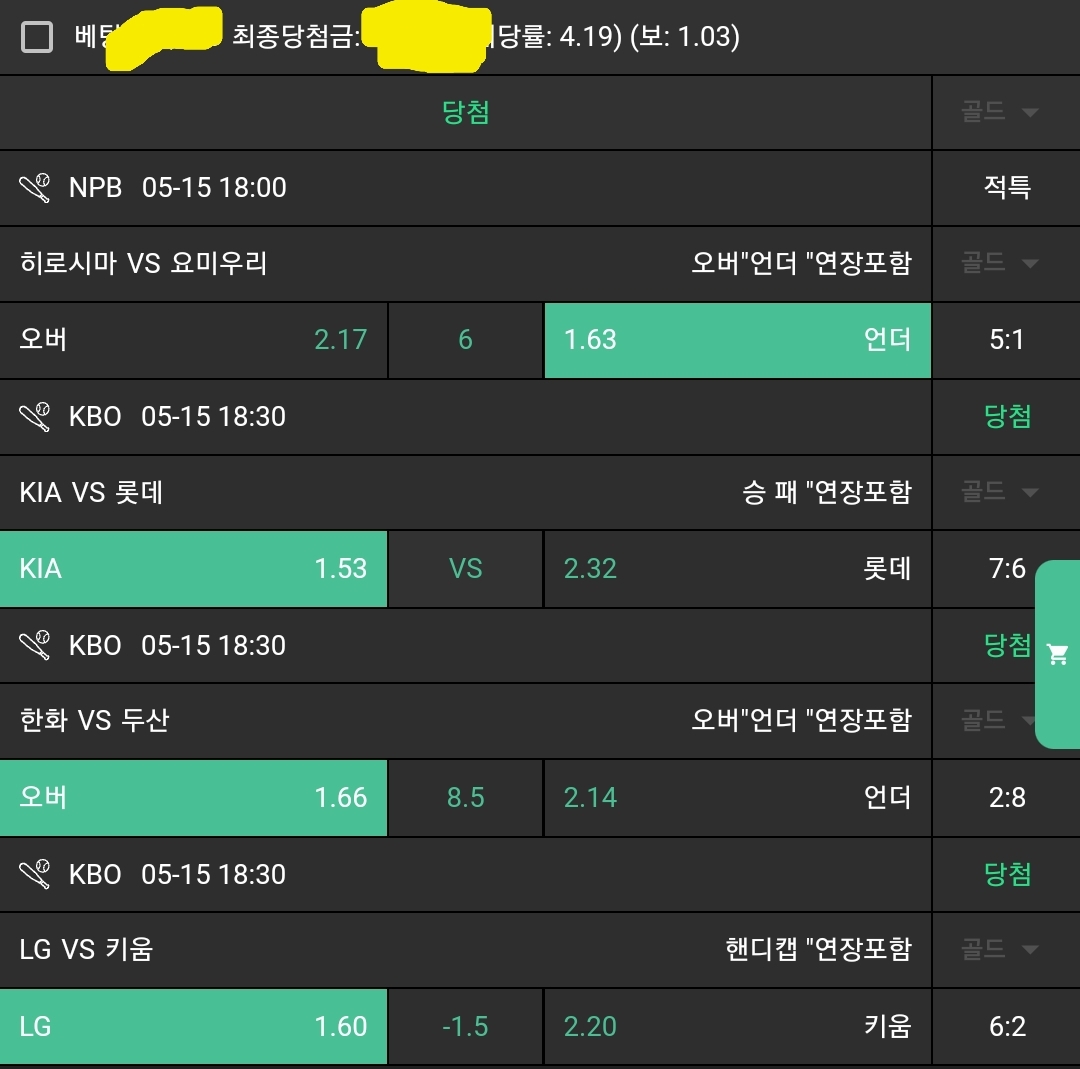Screen dimensions: 1080x1069
Task: Click baseball icon in KIA VS 롯데 header
Action: [35, 416]
